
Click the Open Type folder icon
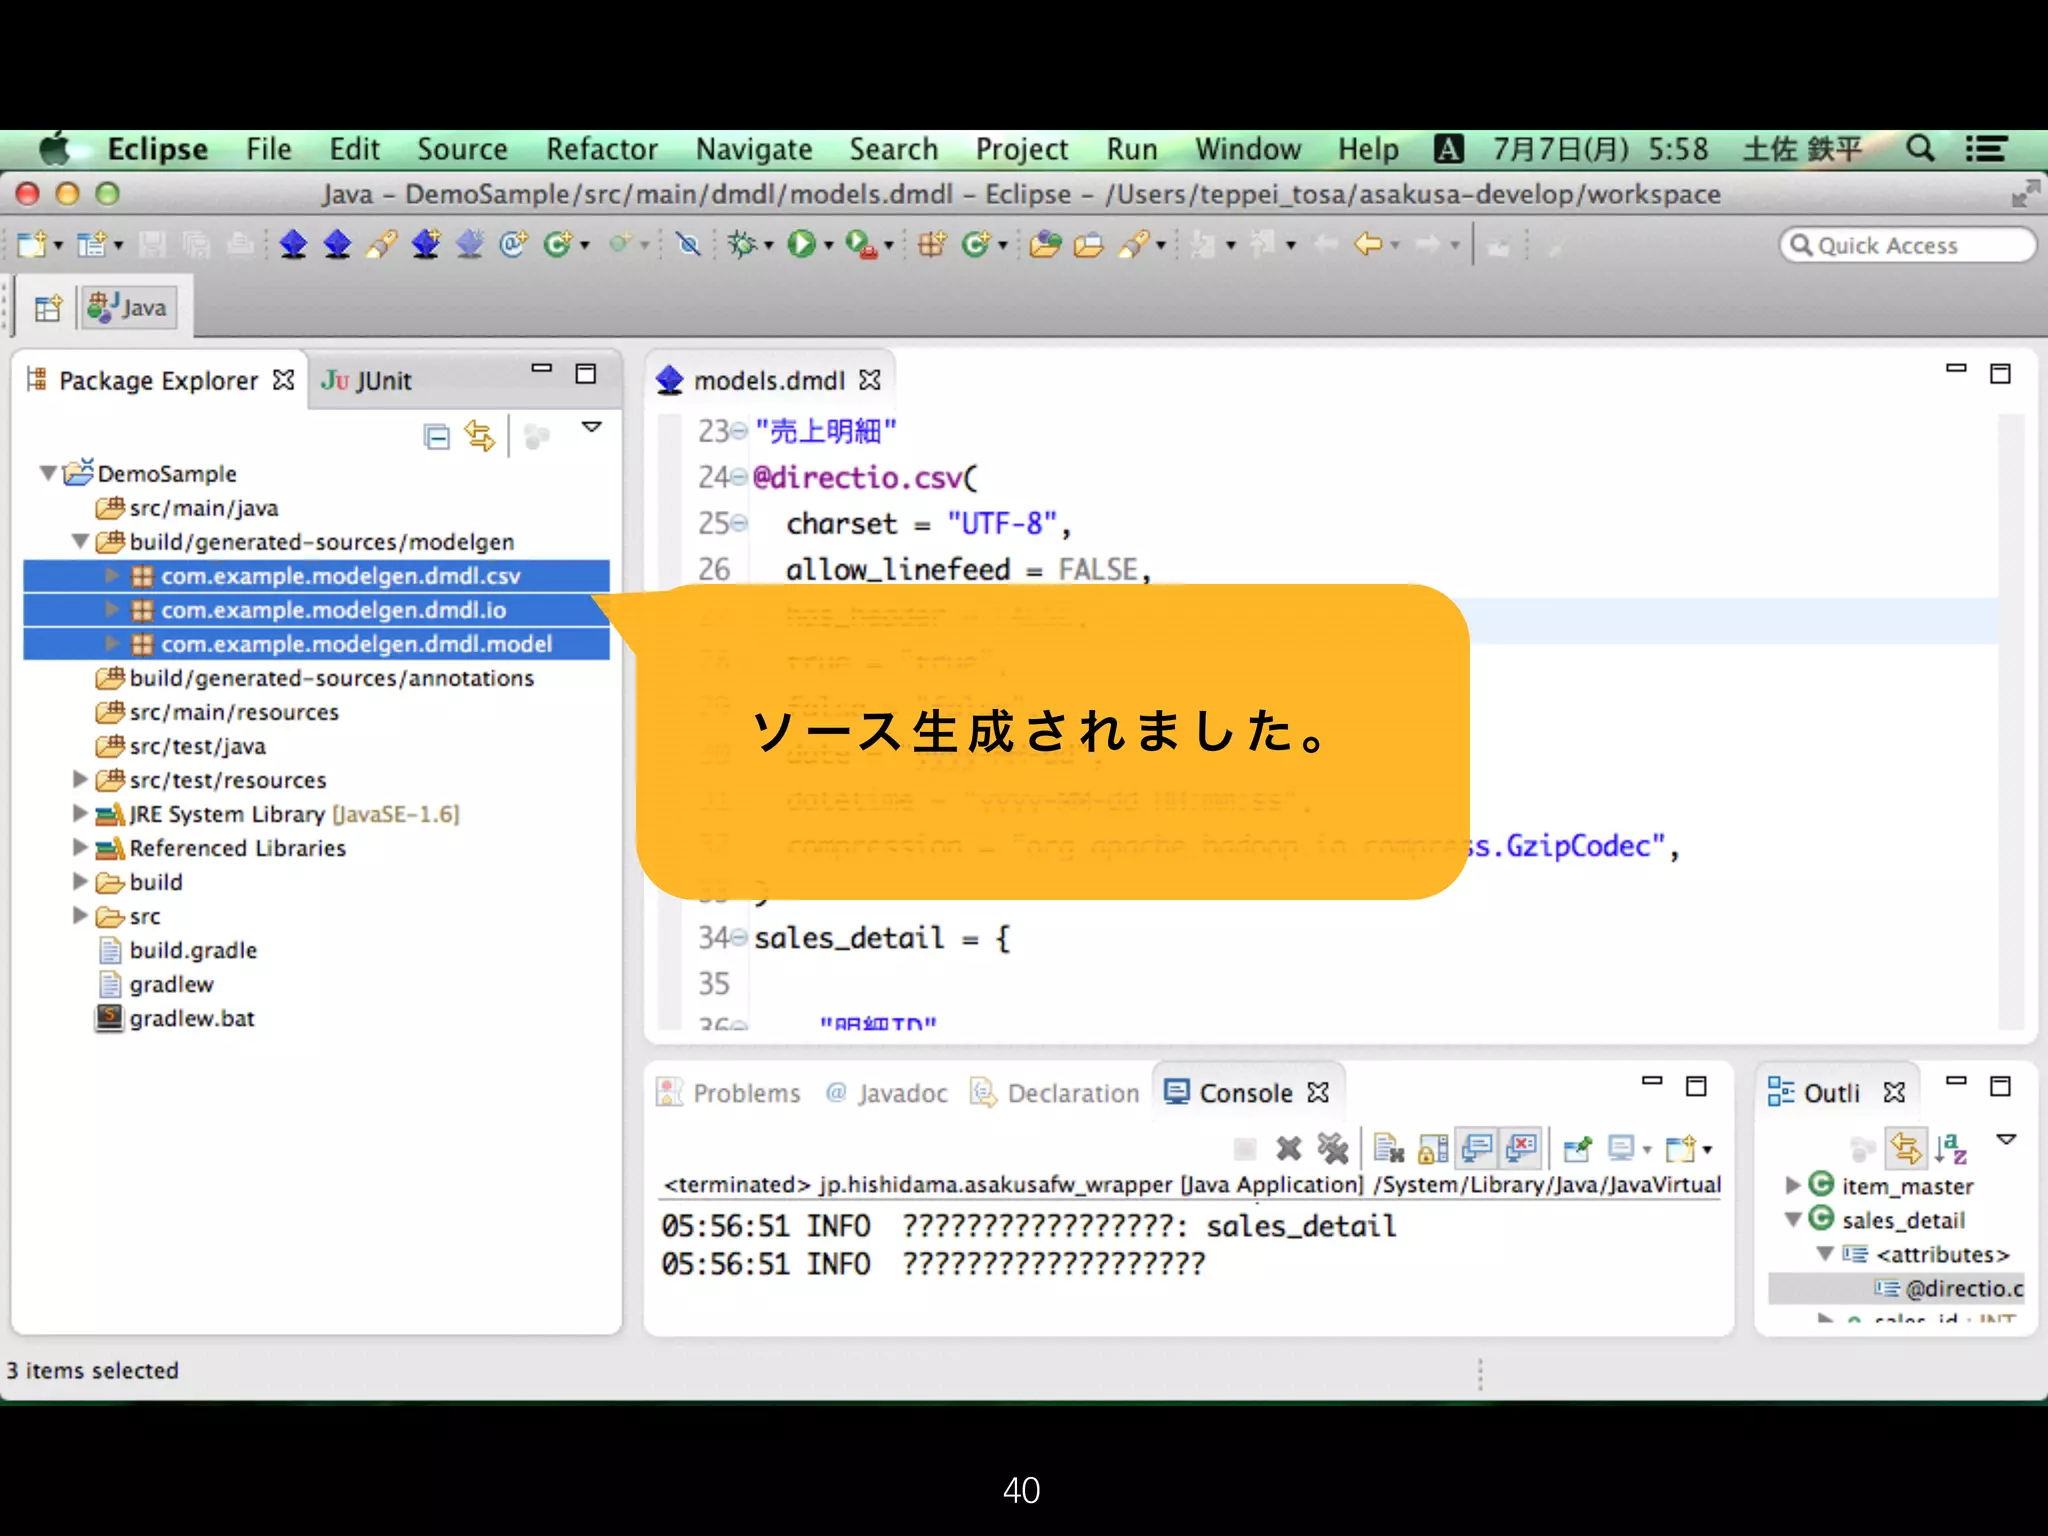(1045, 244)
